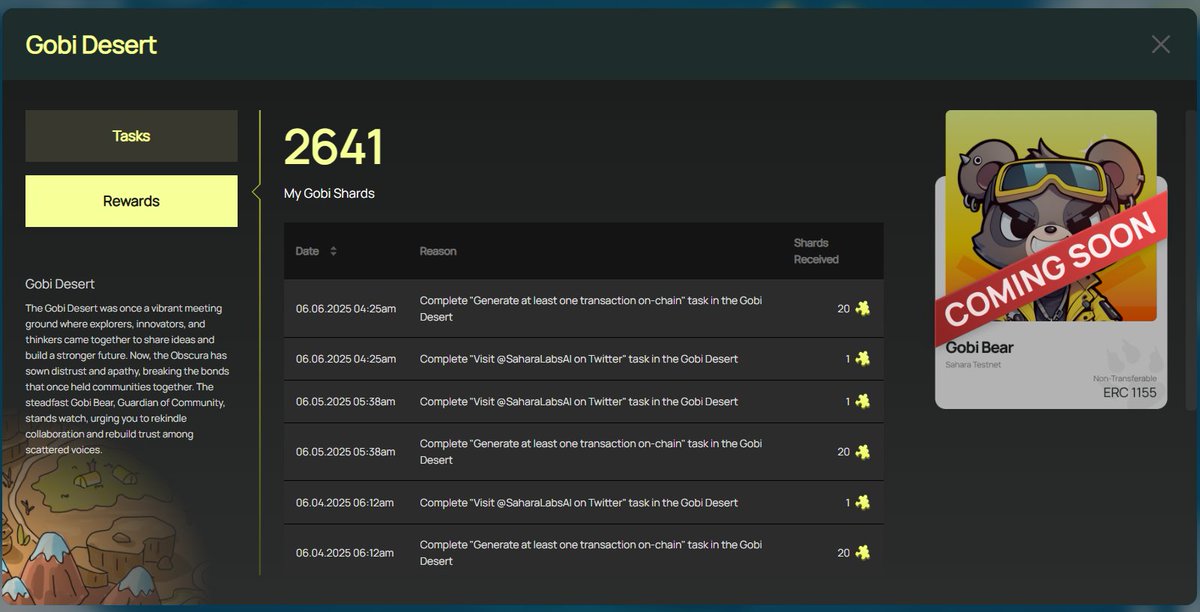Viewport: 1200px width, 612px height.
Task: Click shard value 20 in 06.05.2025 row
Action: (x=843, y=452)
